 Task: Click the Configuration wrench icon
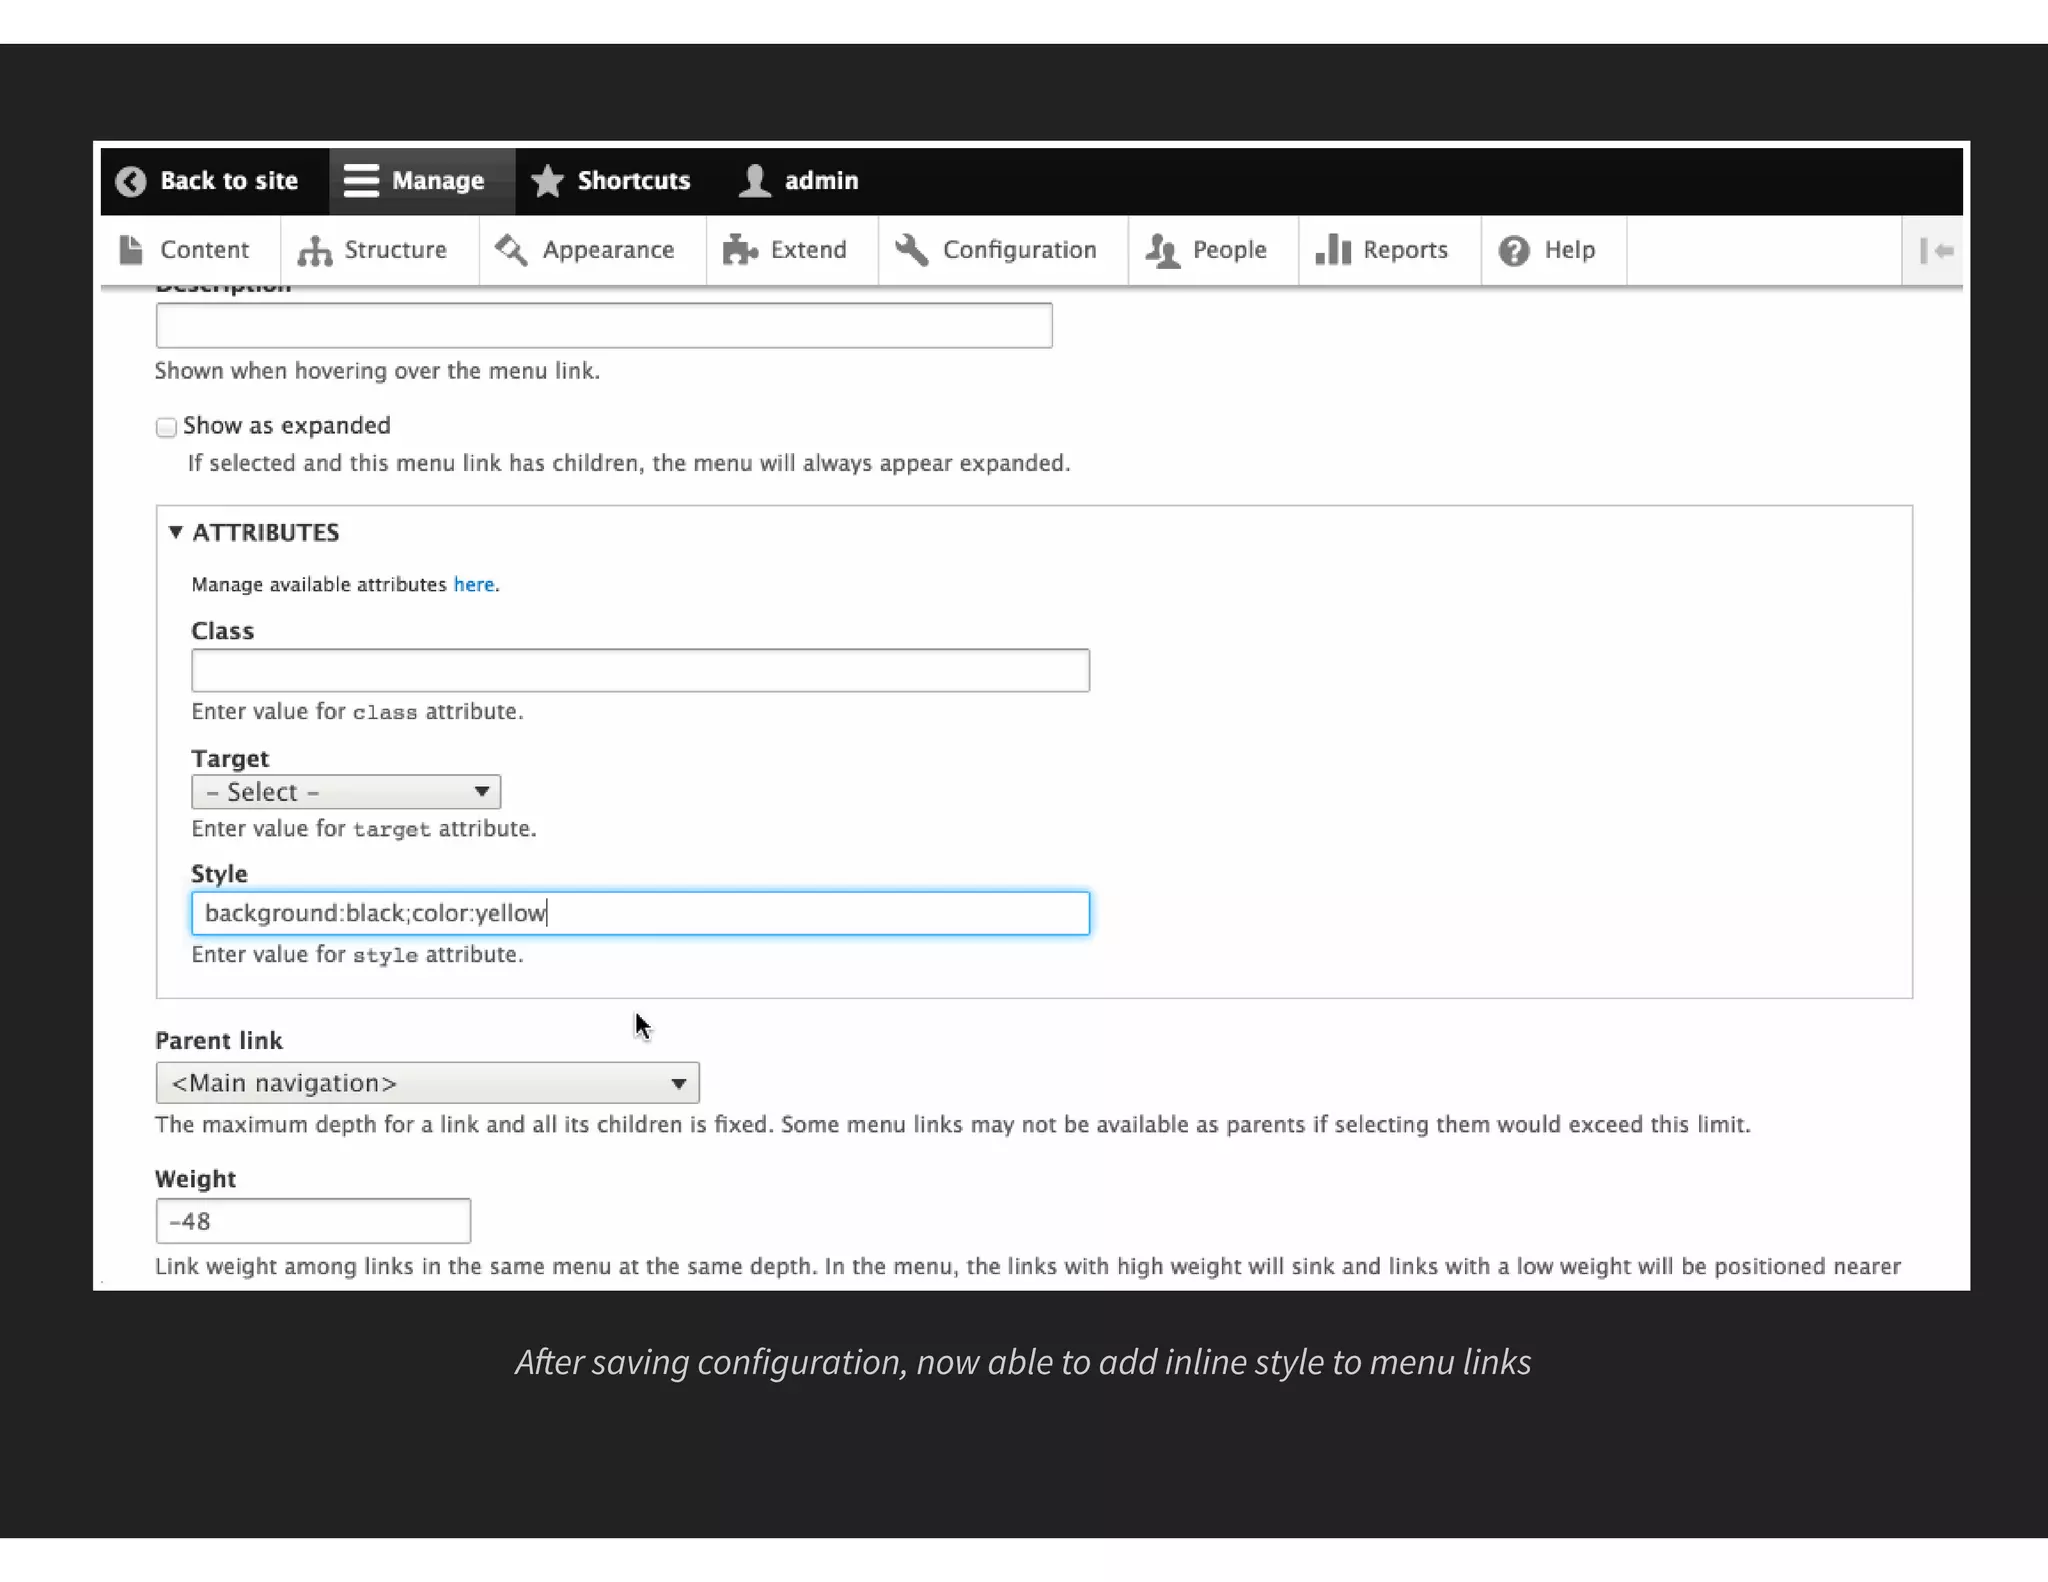pyautogui.click(x=911, y=250)
